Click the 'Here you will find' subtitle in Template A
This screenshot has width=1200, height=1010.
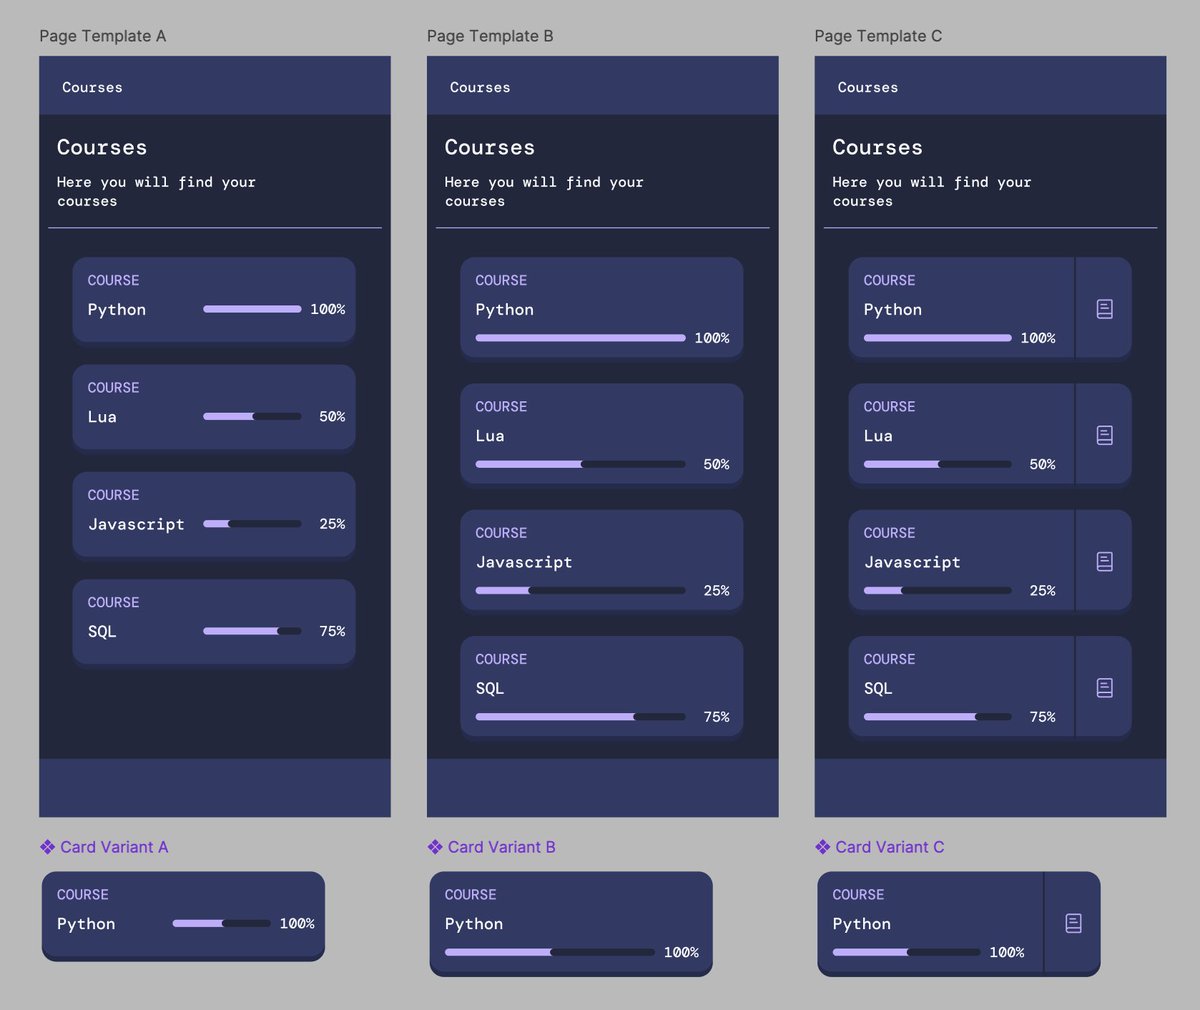click(156, 191)
